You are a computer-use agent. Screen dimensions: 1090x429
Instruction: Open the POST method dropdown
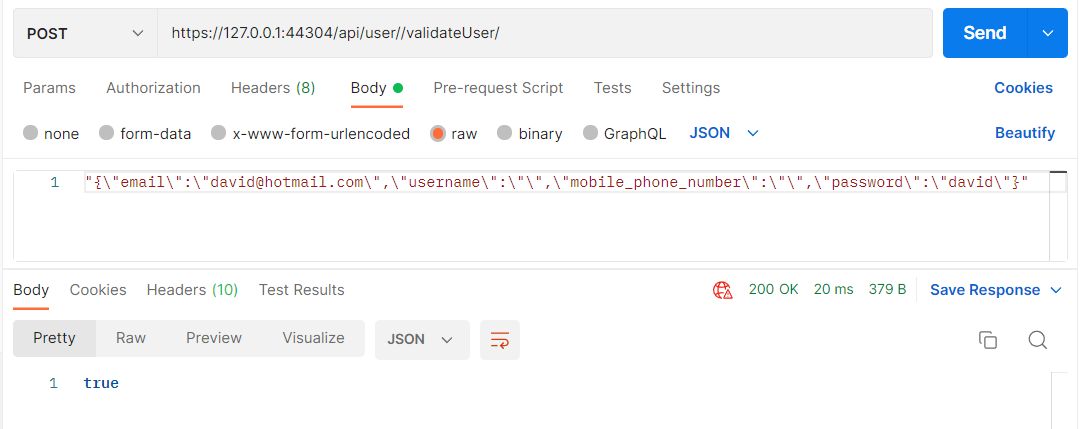85,33
